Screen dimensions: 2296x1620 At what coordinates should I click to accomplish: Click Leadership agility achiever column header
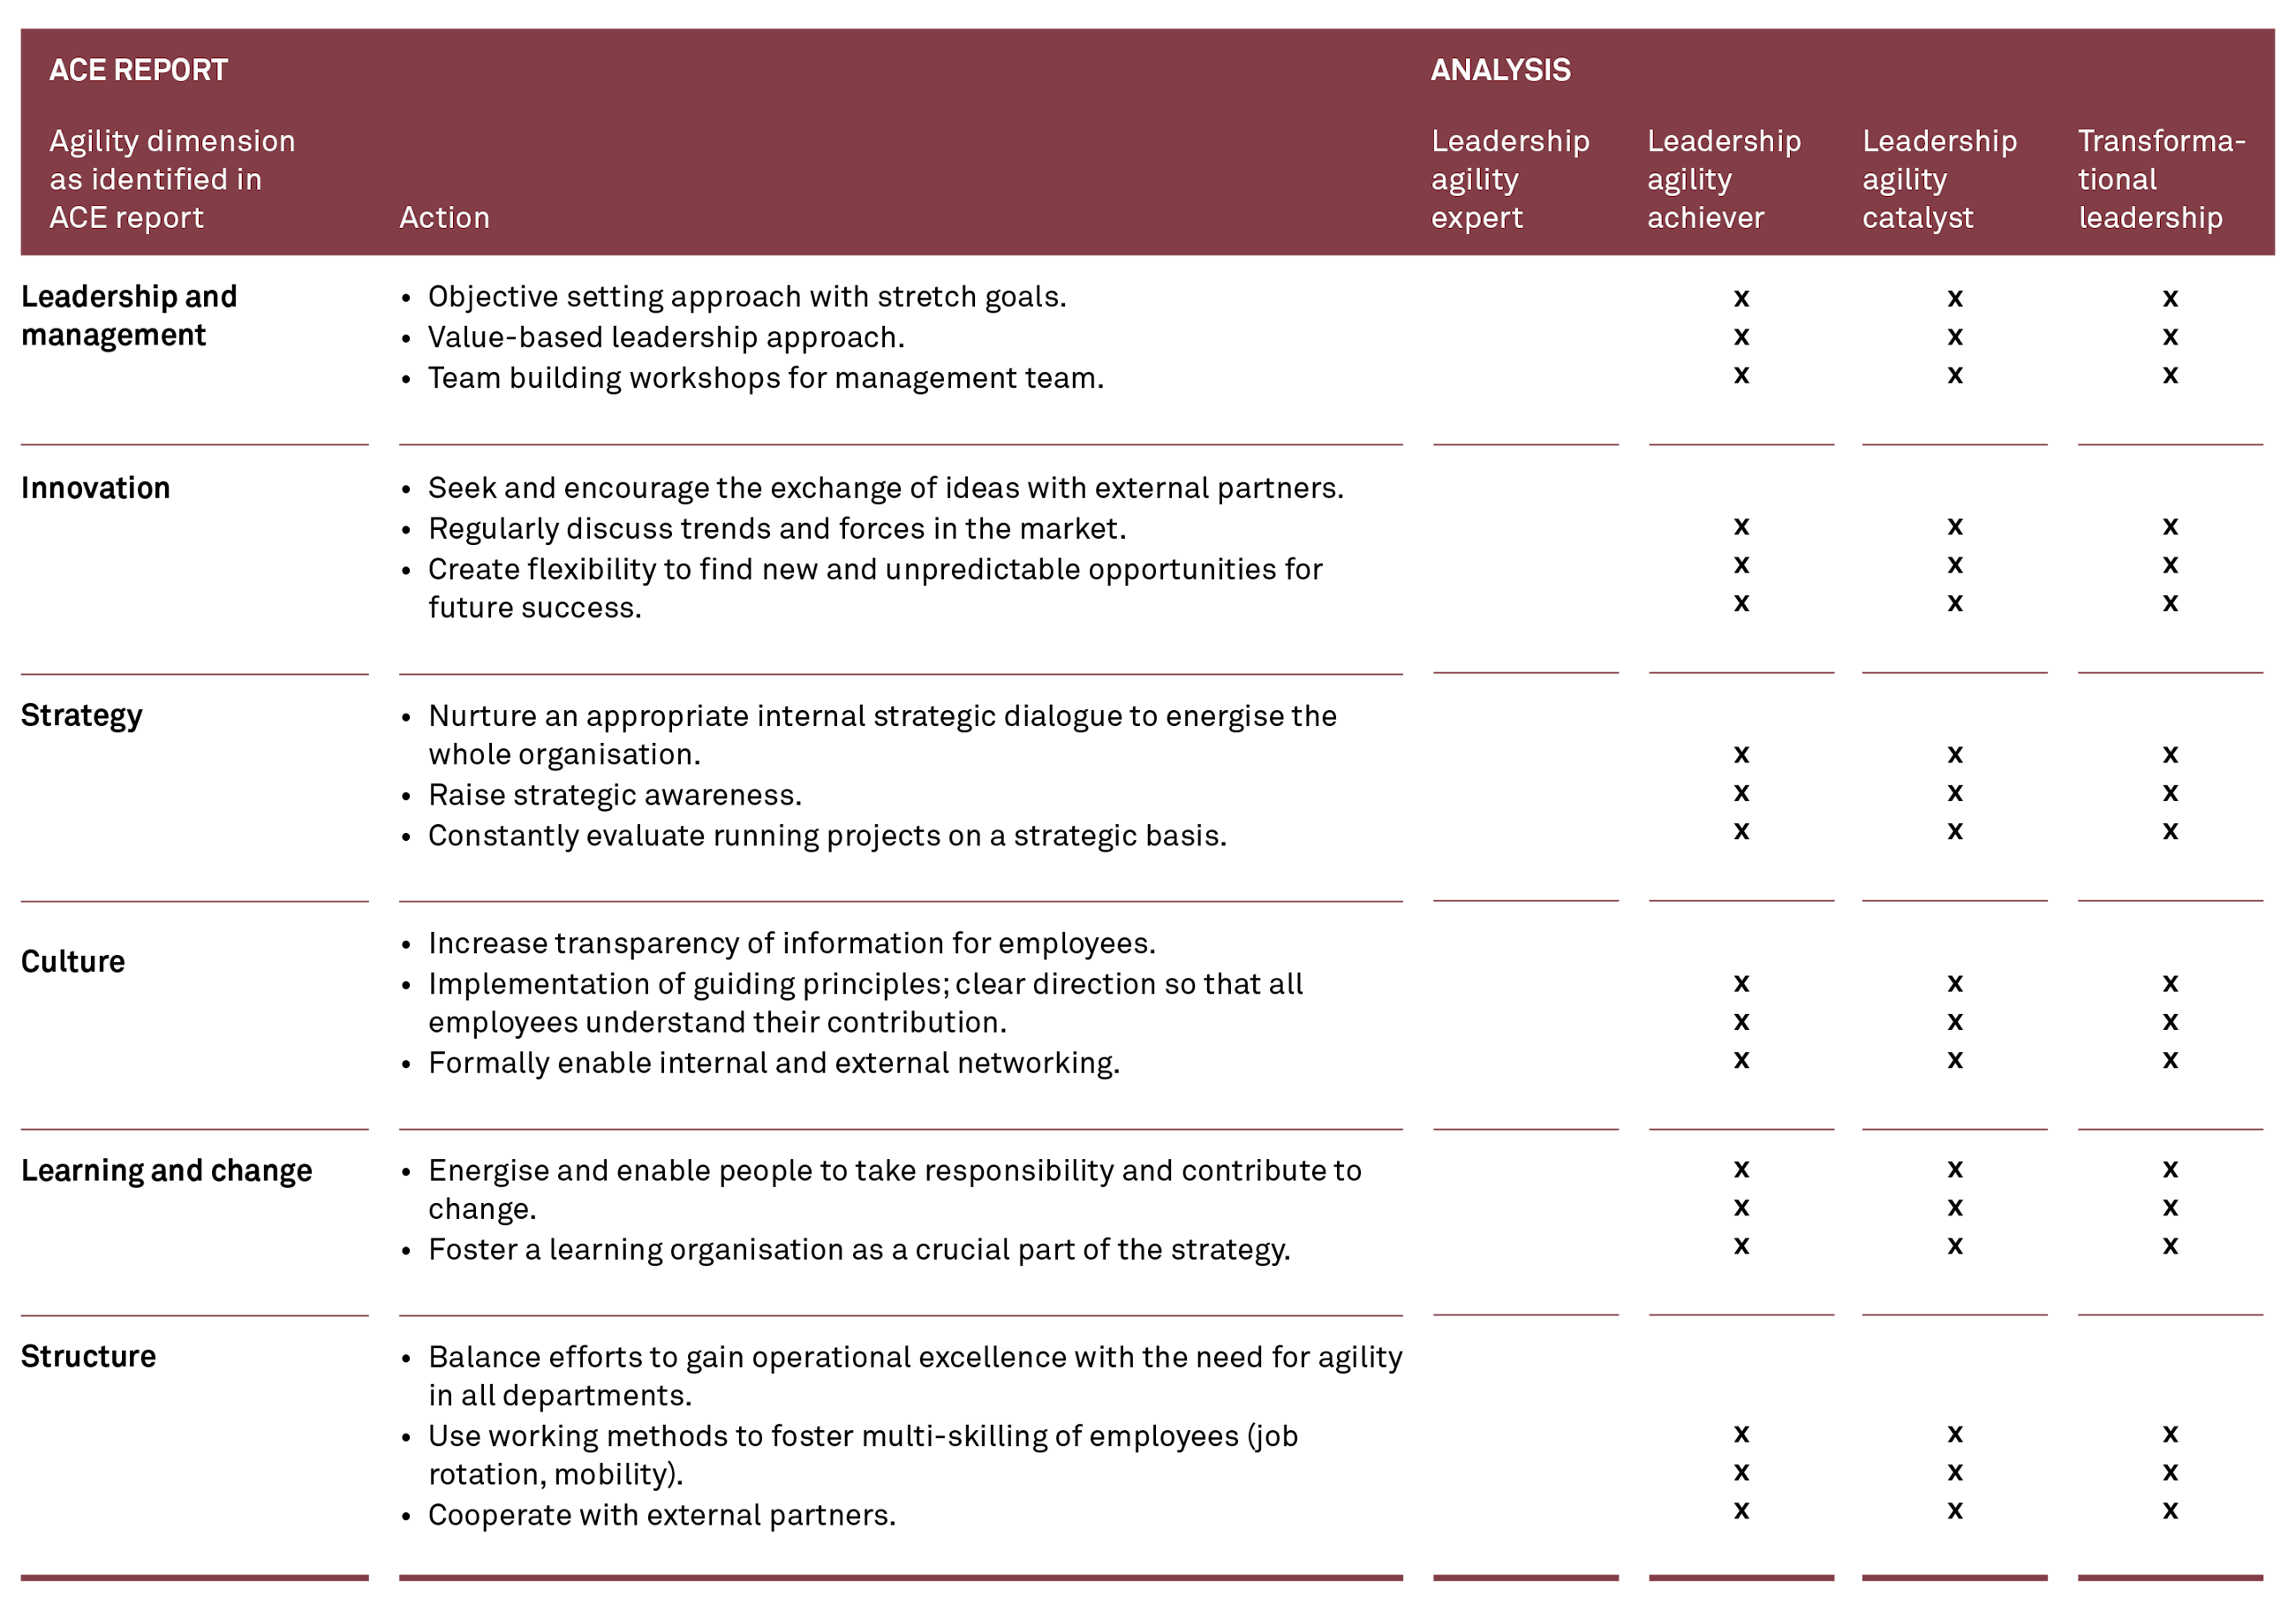coord(1723,179)
